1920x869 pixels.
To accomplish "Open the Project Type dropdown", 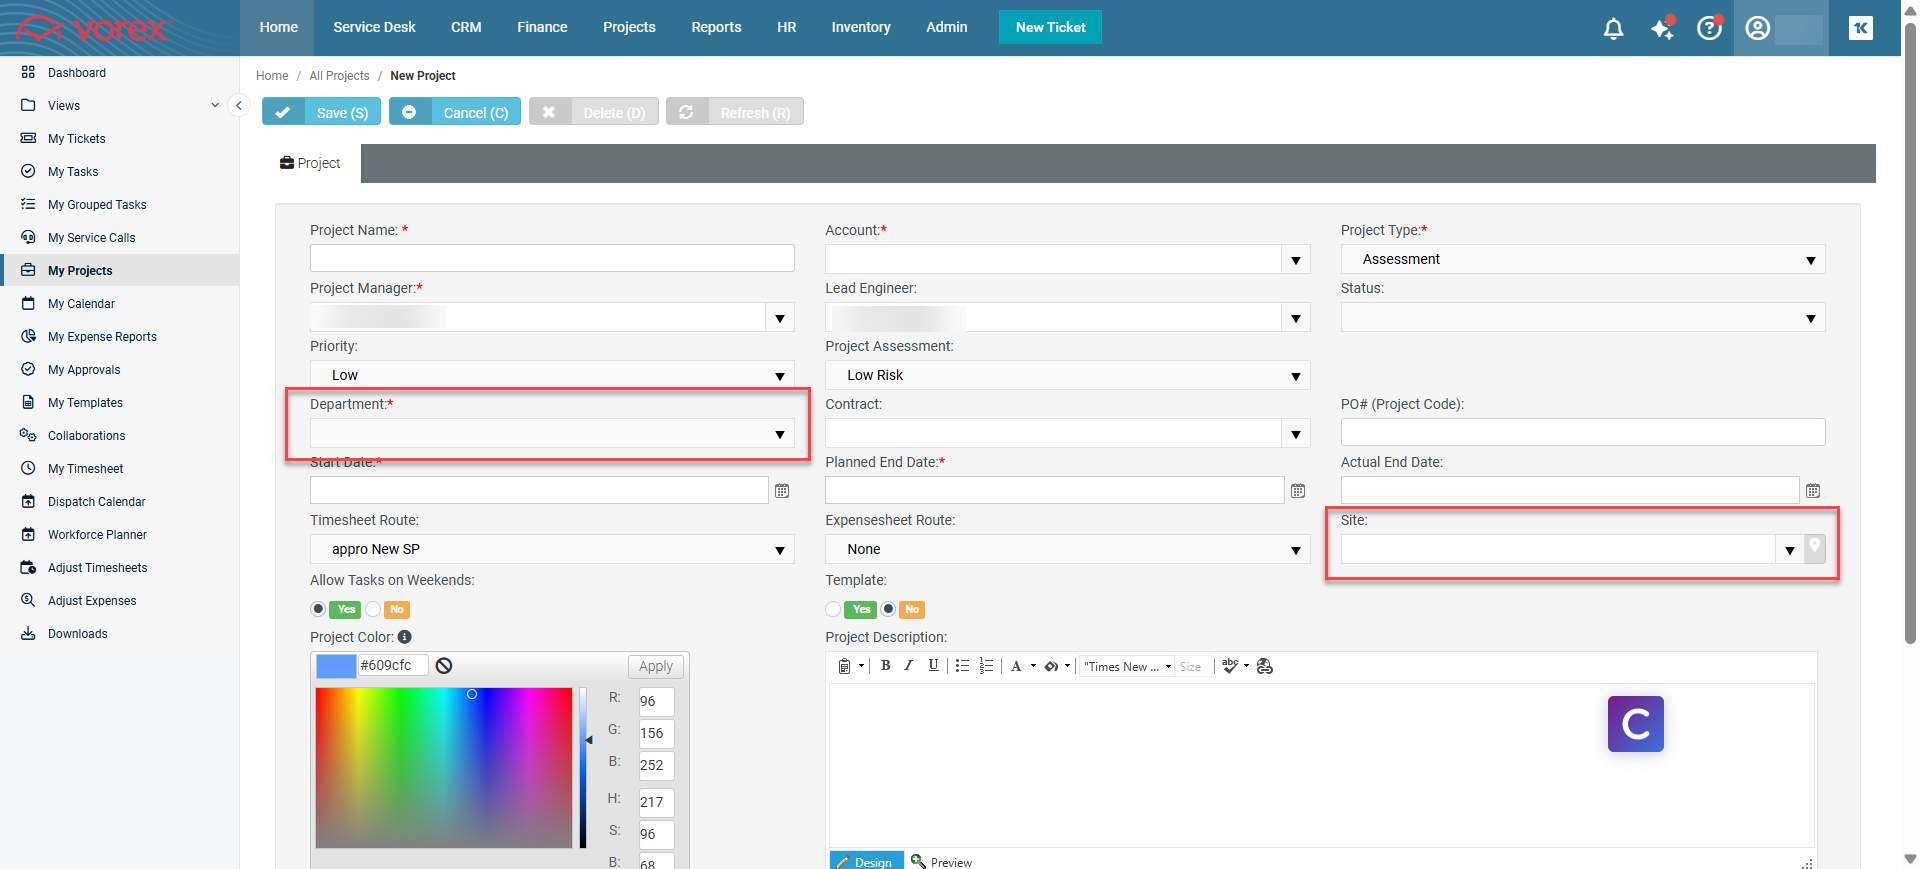I will pos(1810,260).
